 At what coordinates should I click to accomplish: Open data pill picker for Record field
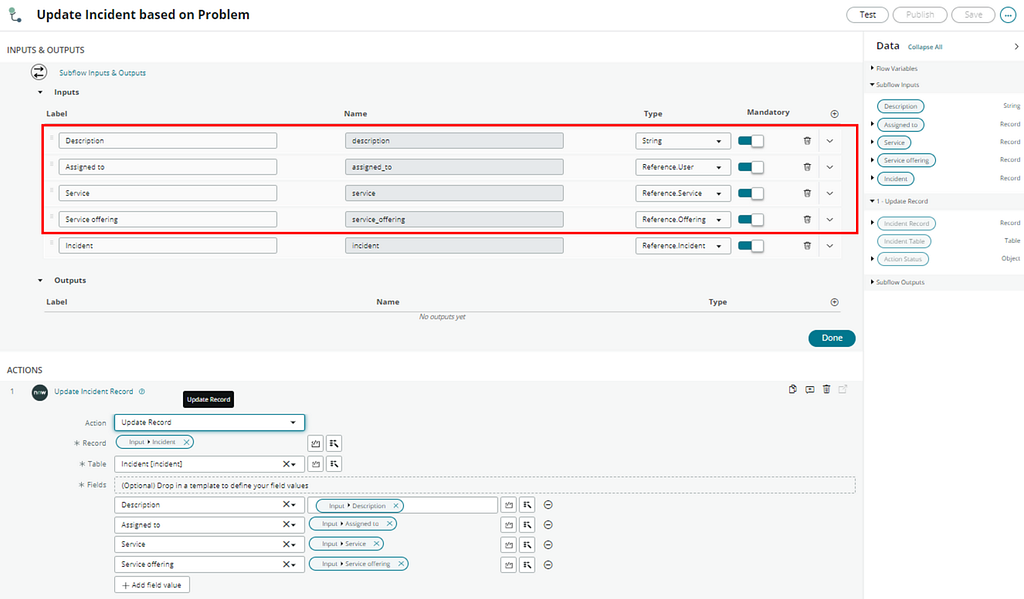coord(334,444)
